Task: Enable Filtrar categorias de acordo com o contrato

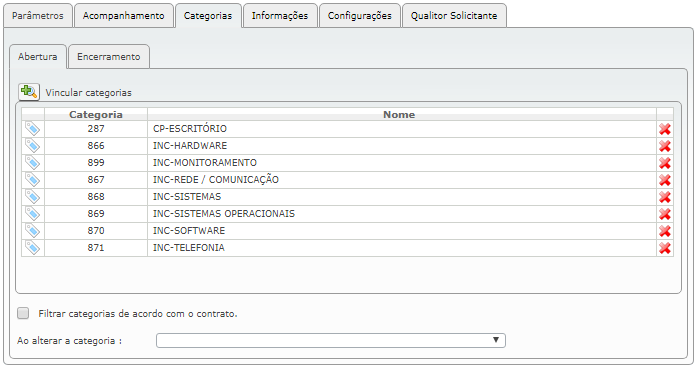Action: point(23,313)
